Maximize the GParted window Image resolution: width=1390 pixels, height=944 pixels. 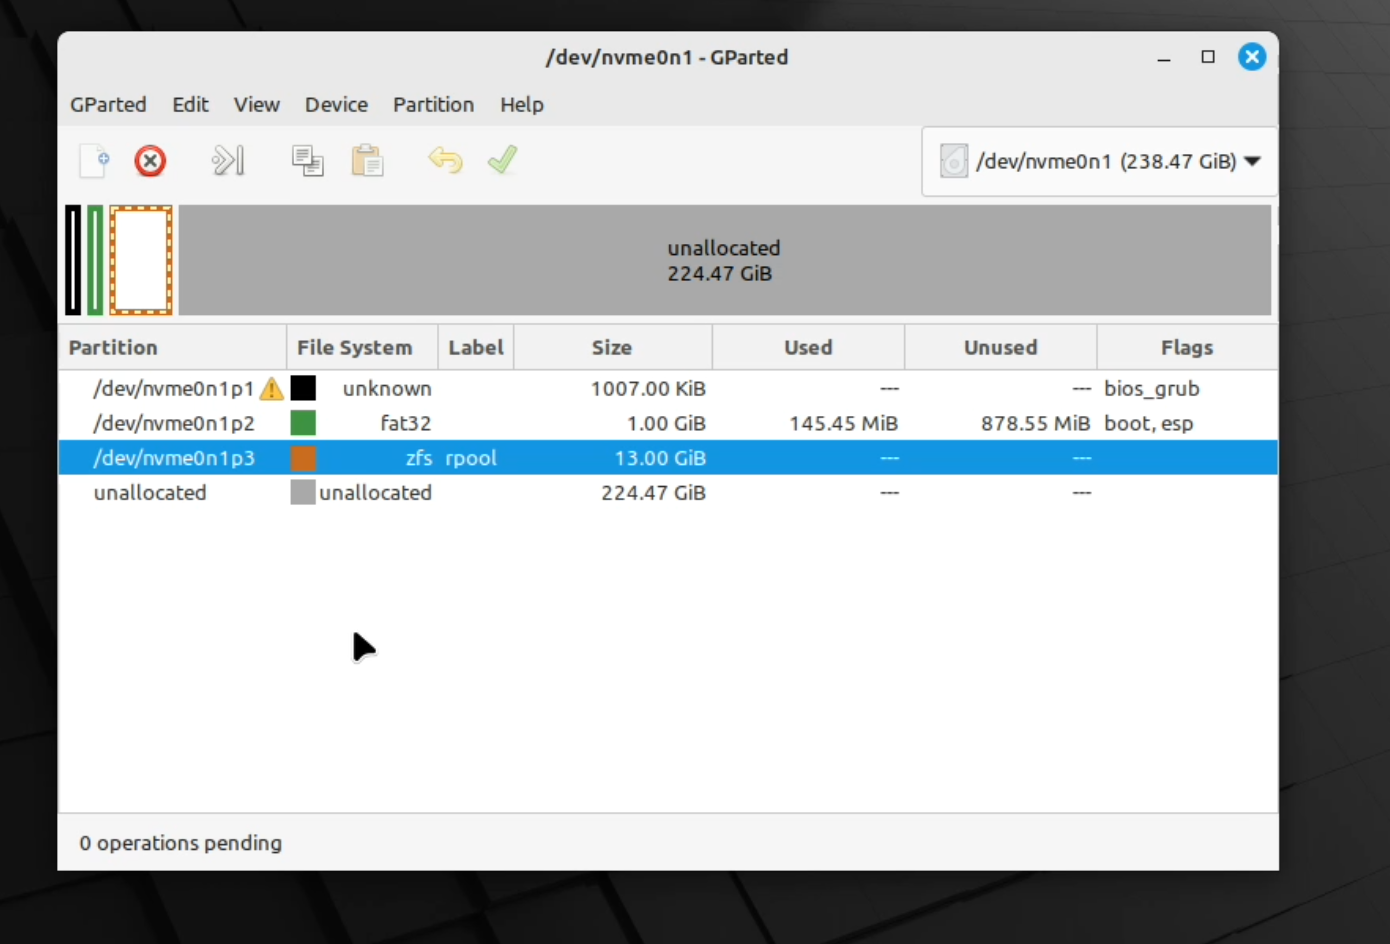pyautogui.click(x=1208, y=57)
